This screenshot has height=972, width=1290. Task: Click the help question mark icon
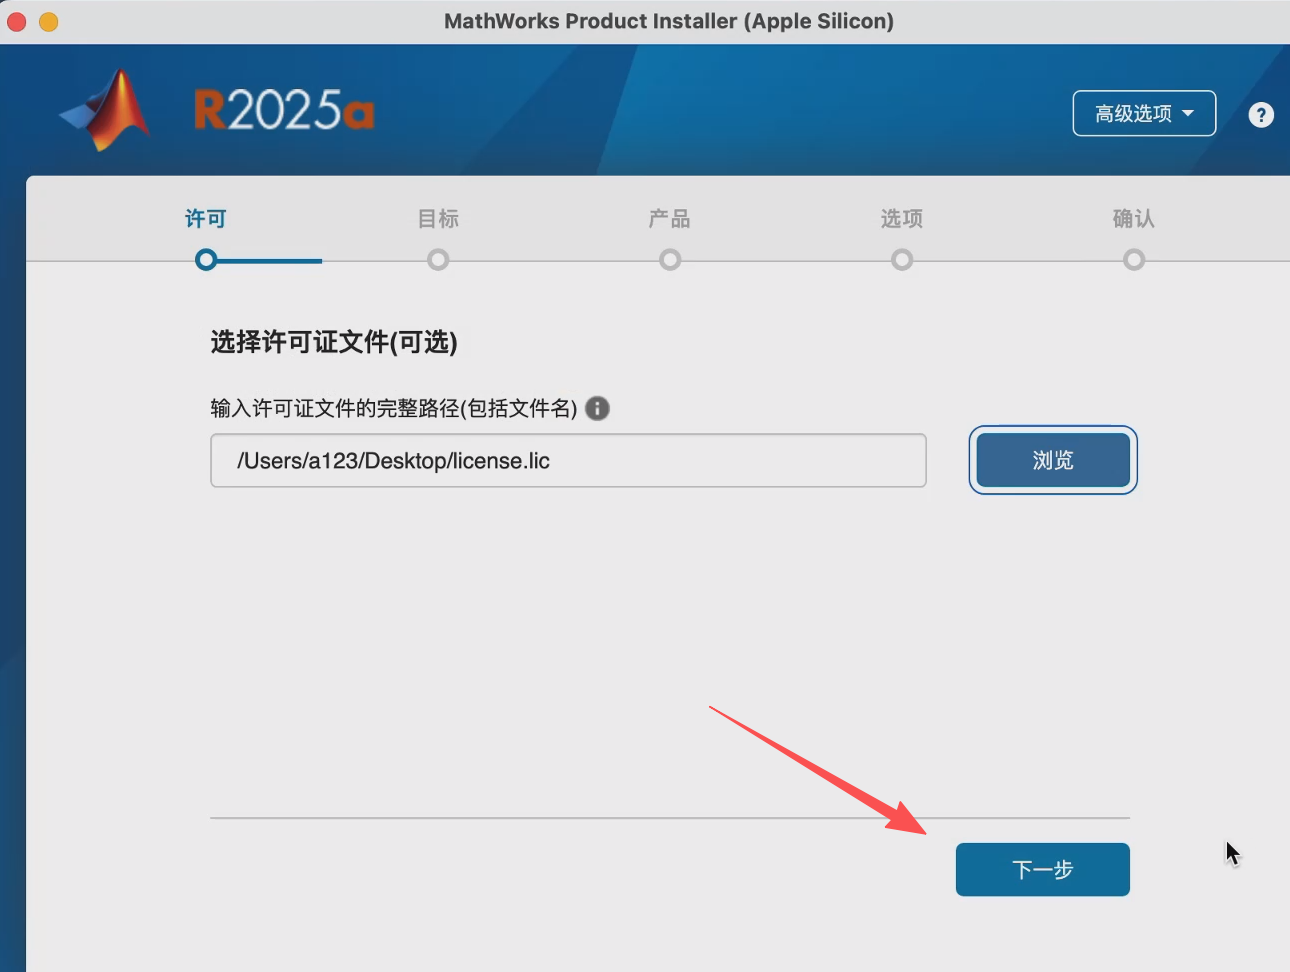point(1261,115)
